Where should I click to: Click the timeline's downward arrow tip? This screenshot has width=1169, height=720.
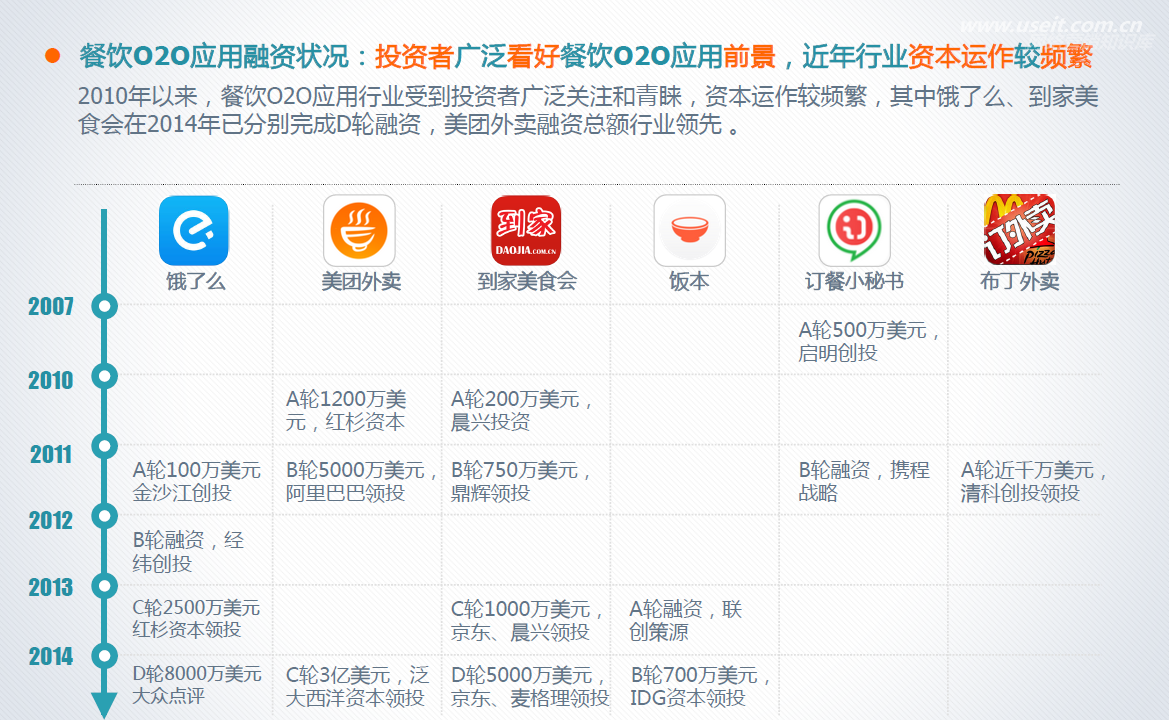point(104,706)
